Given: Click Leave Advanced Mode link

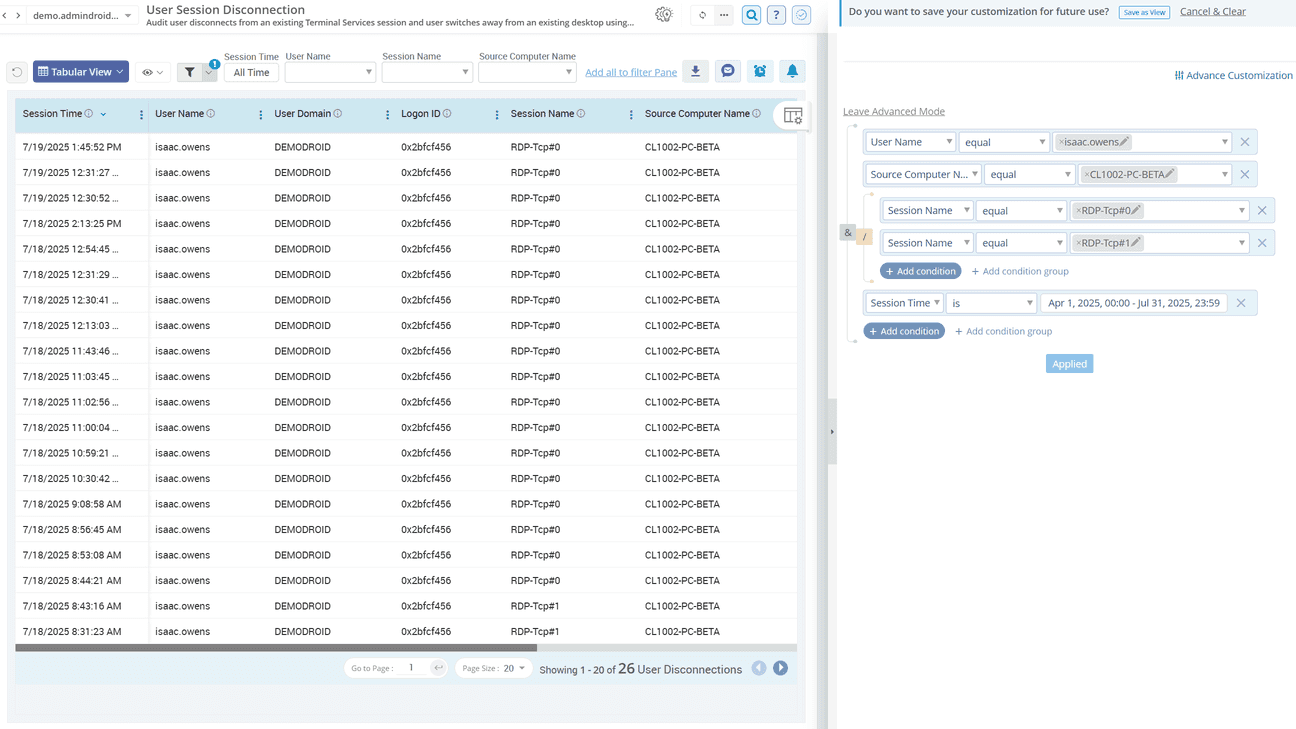Looking at the screenshot, I should coord(894,111).
